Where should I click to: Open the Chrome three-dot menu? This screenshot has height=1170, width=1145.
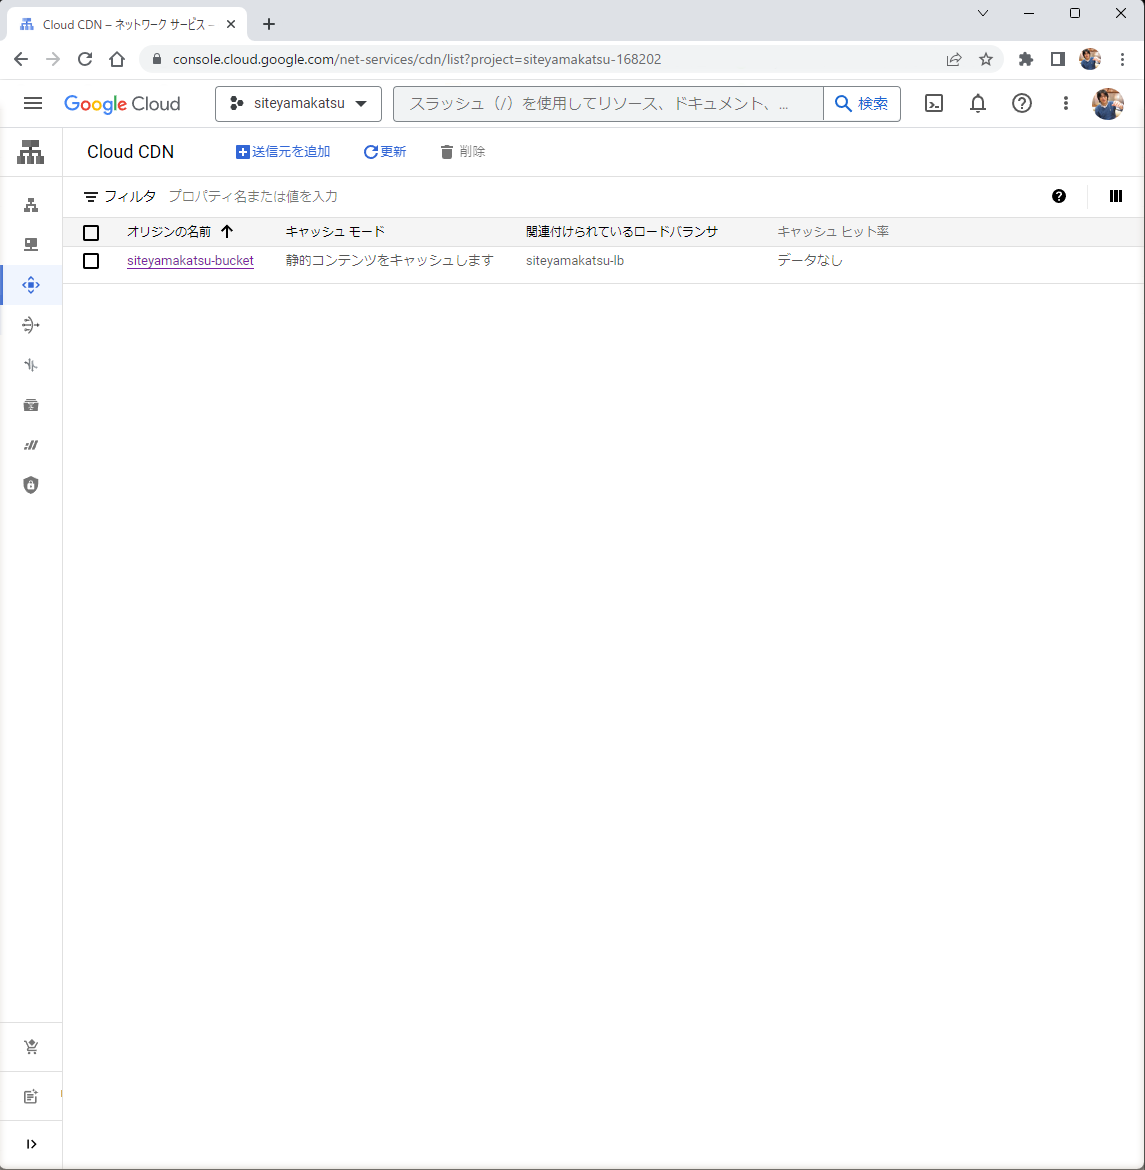(1123, 60)
